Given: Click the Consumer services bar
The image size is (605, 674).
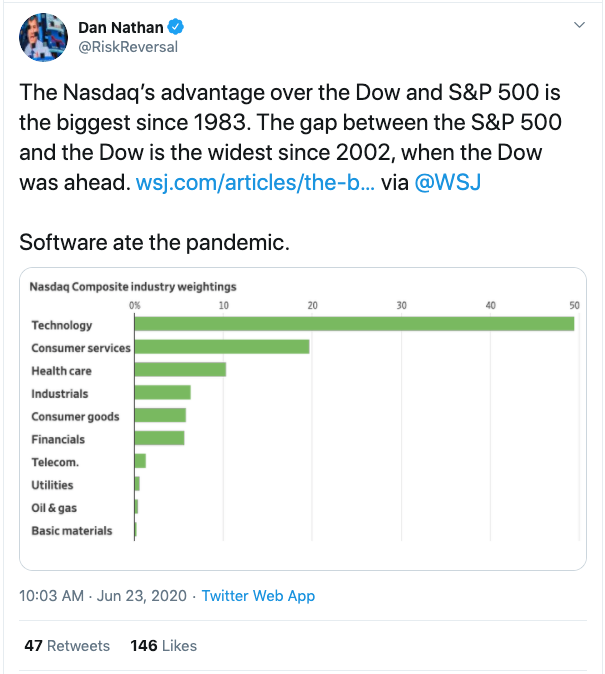Looking at the screenshot, I should pos(222,346).
